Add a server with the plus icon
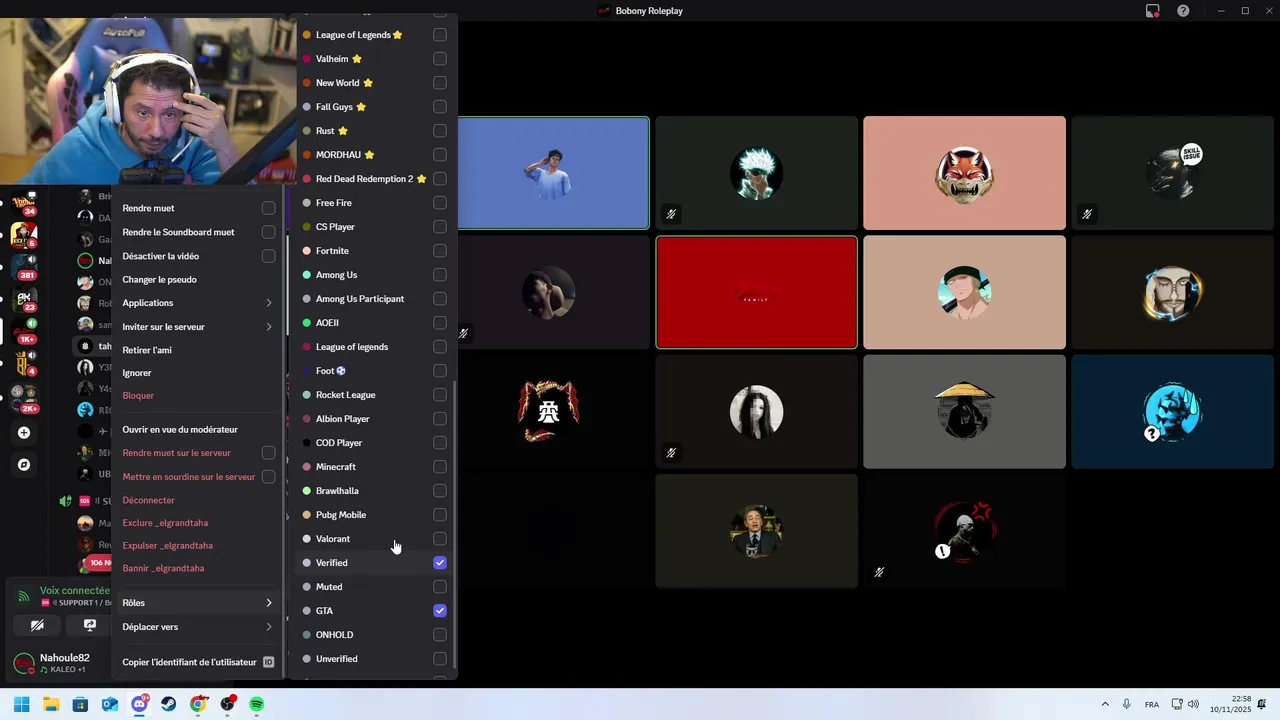Screen dimensions: 1280x720 click(x=24, y=433)
